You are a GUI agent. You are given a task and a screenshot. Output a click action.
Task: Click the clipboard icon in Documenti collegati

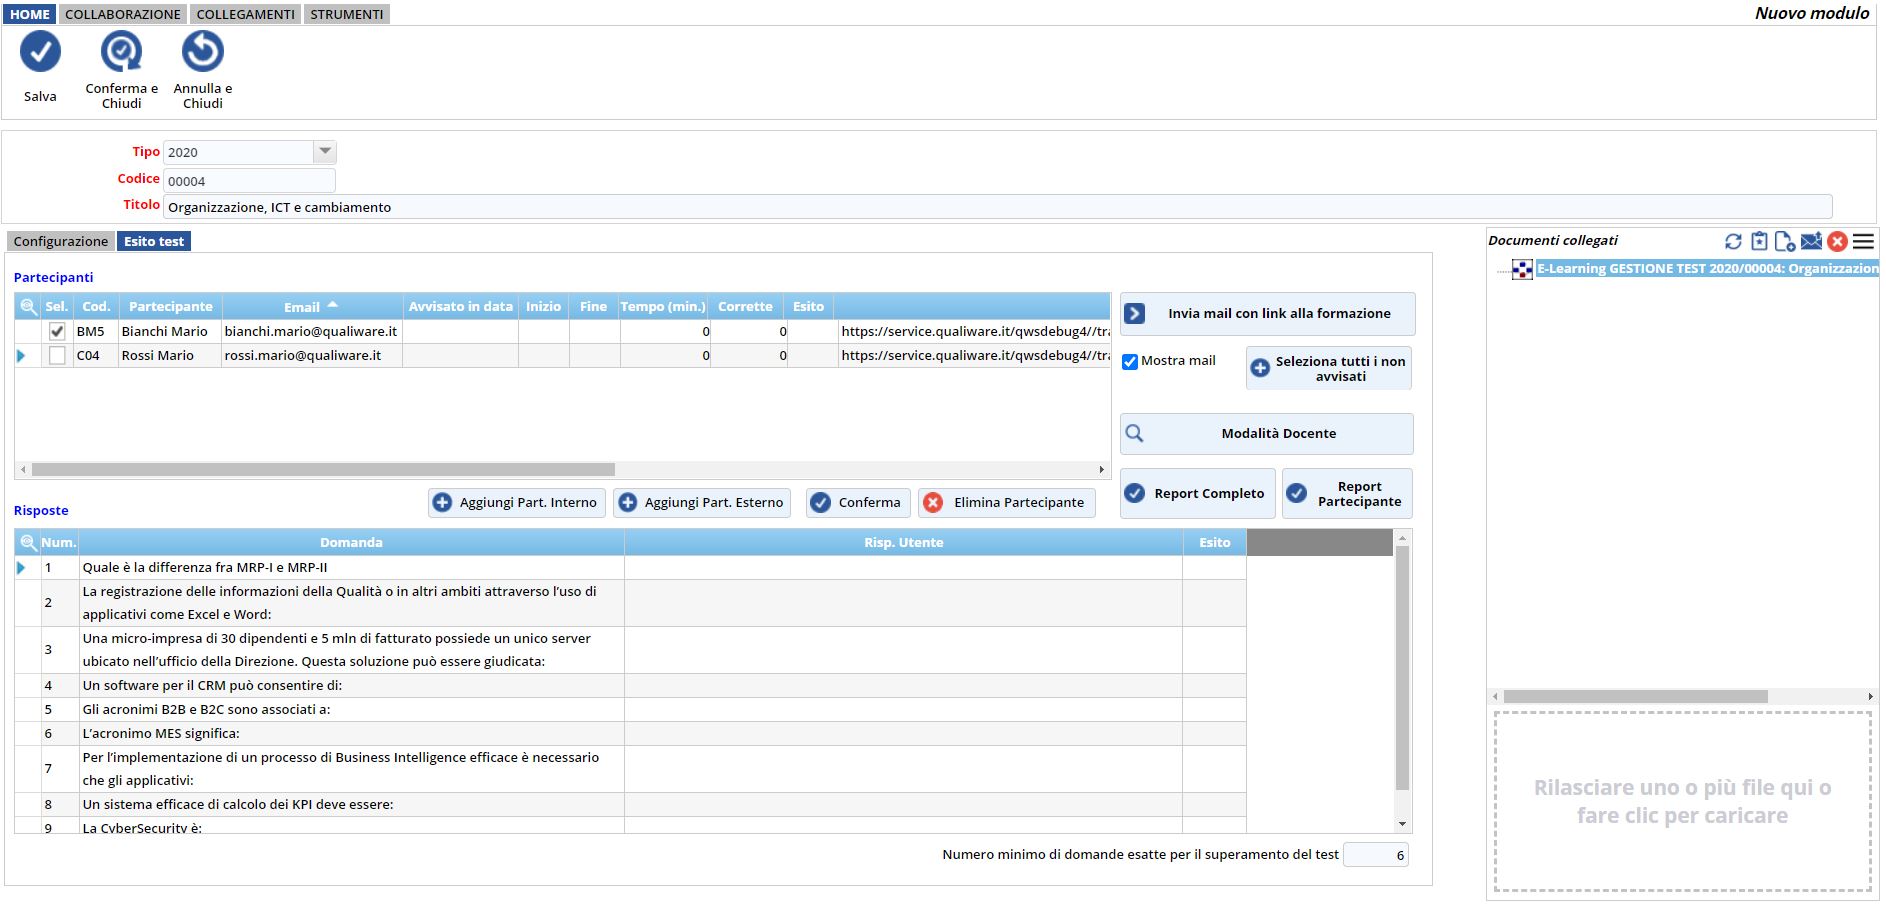[1759, 241]
